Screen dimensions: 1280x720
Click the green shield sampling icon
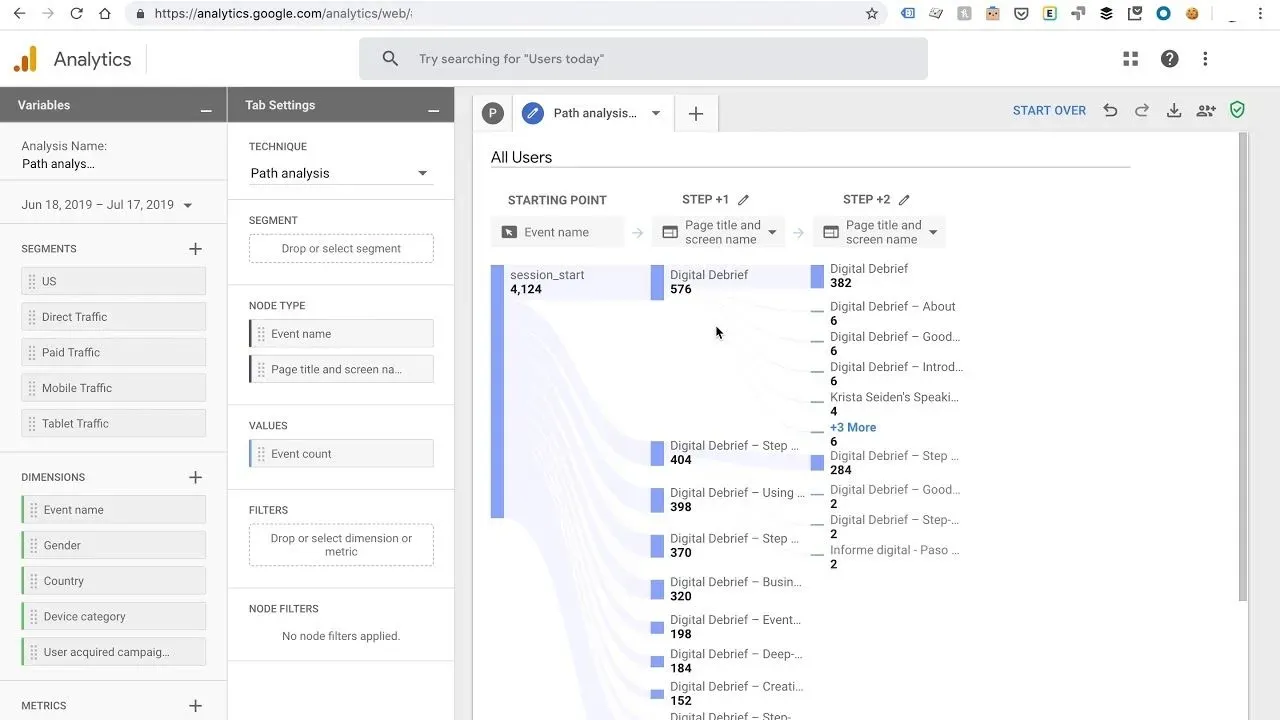1237,110
